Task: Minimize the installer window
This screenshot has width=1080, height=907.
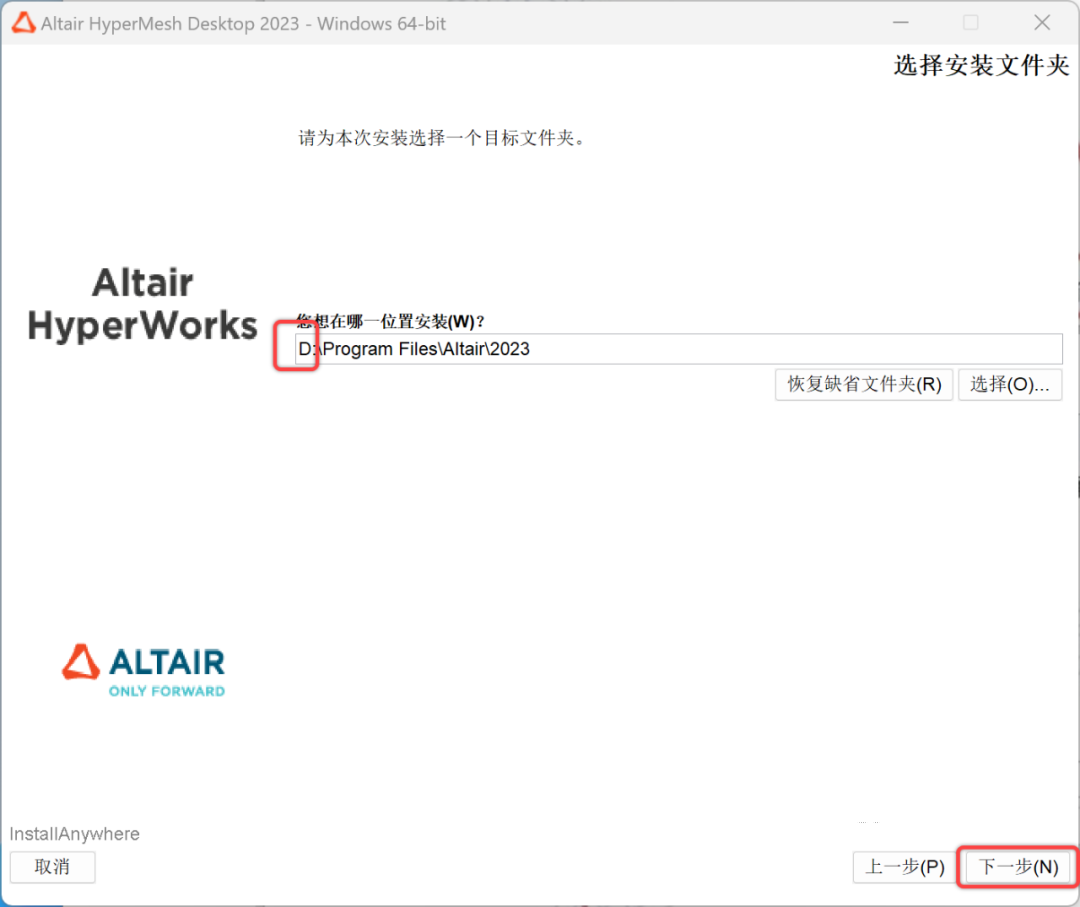Action: [x=901, y=23]
